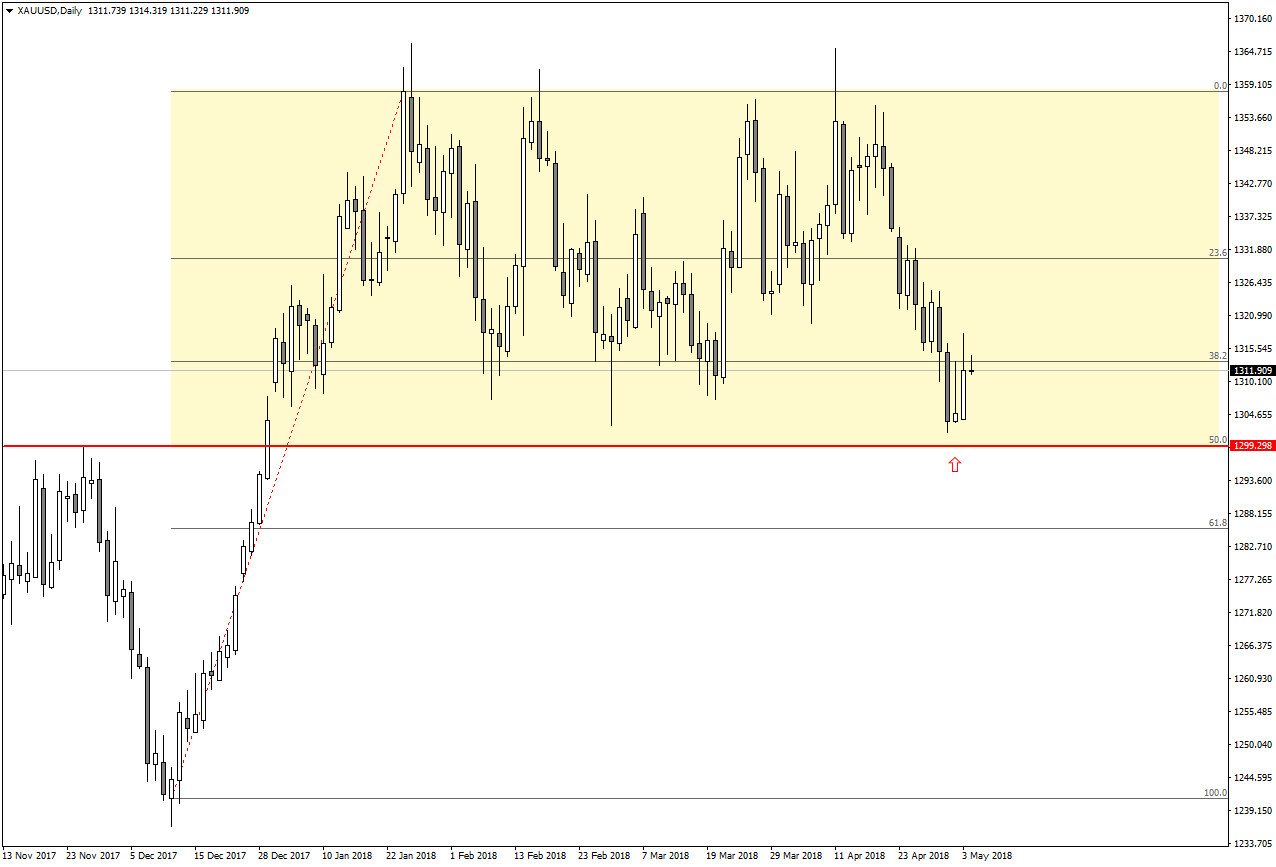This screenshot has width=1276, height=867.
Task: Click the OHLC values starting 1311.739
Action: tap(169, 11)
